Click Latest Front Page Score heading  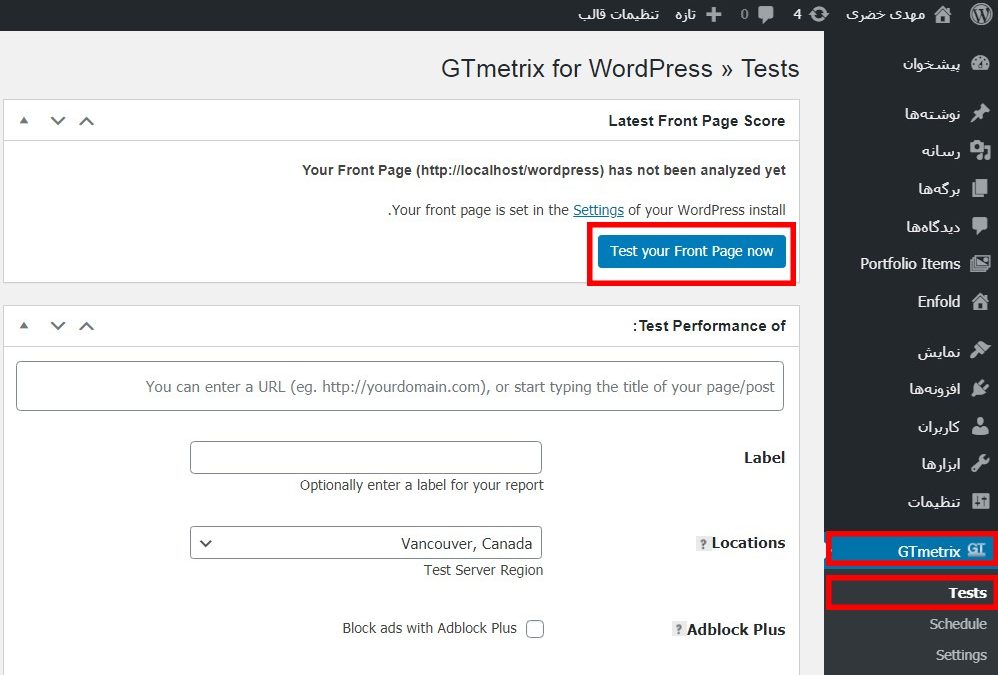click(x=696, y=121)
